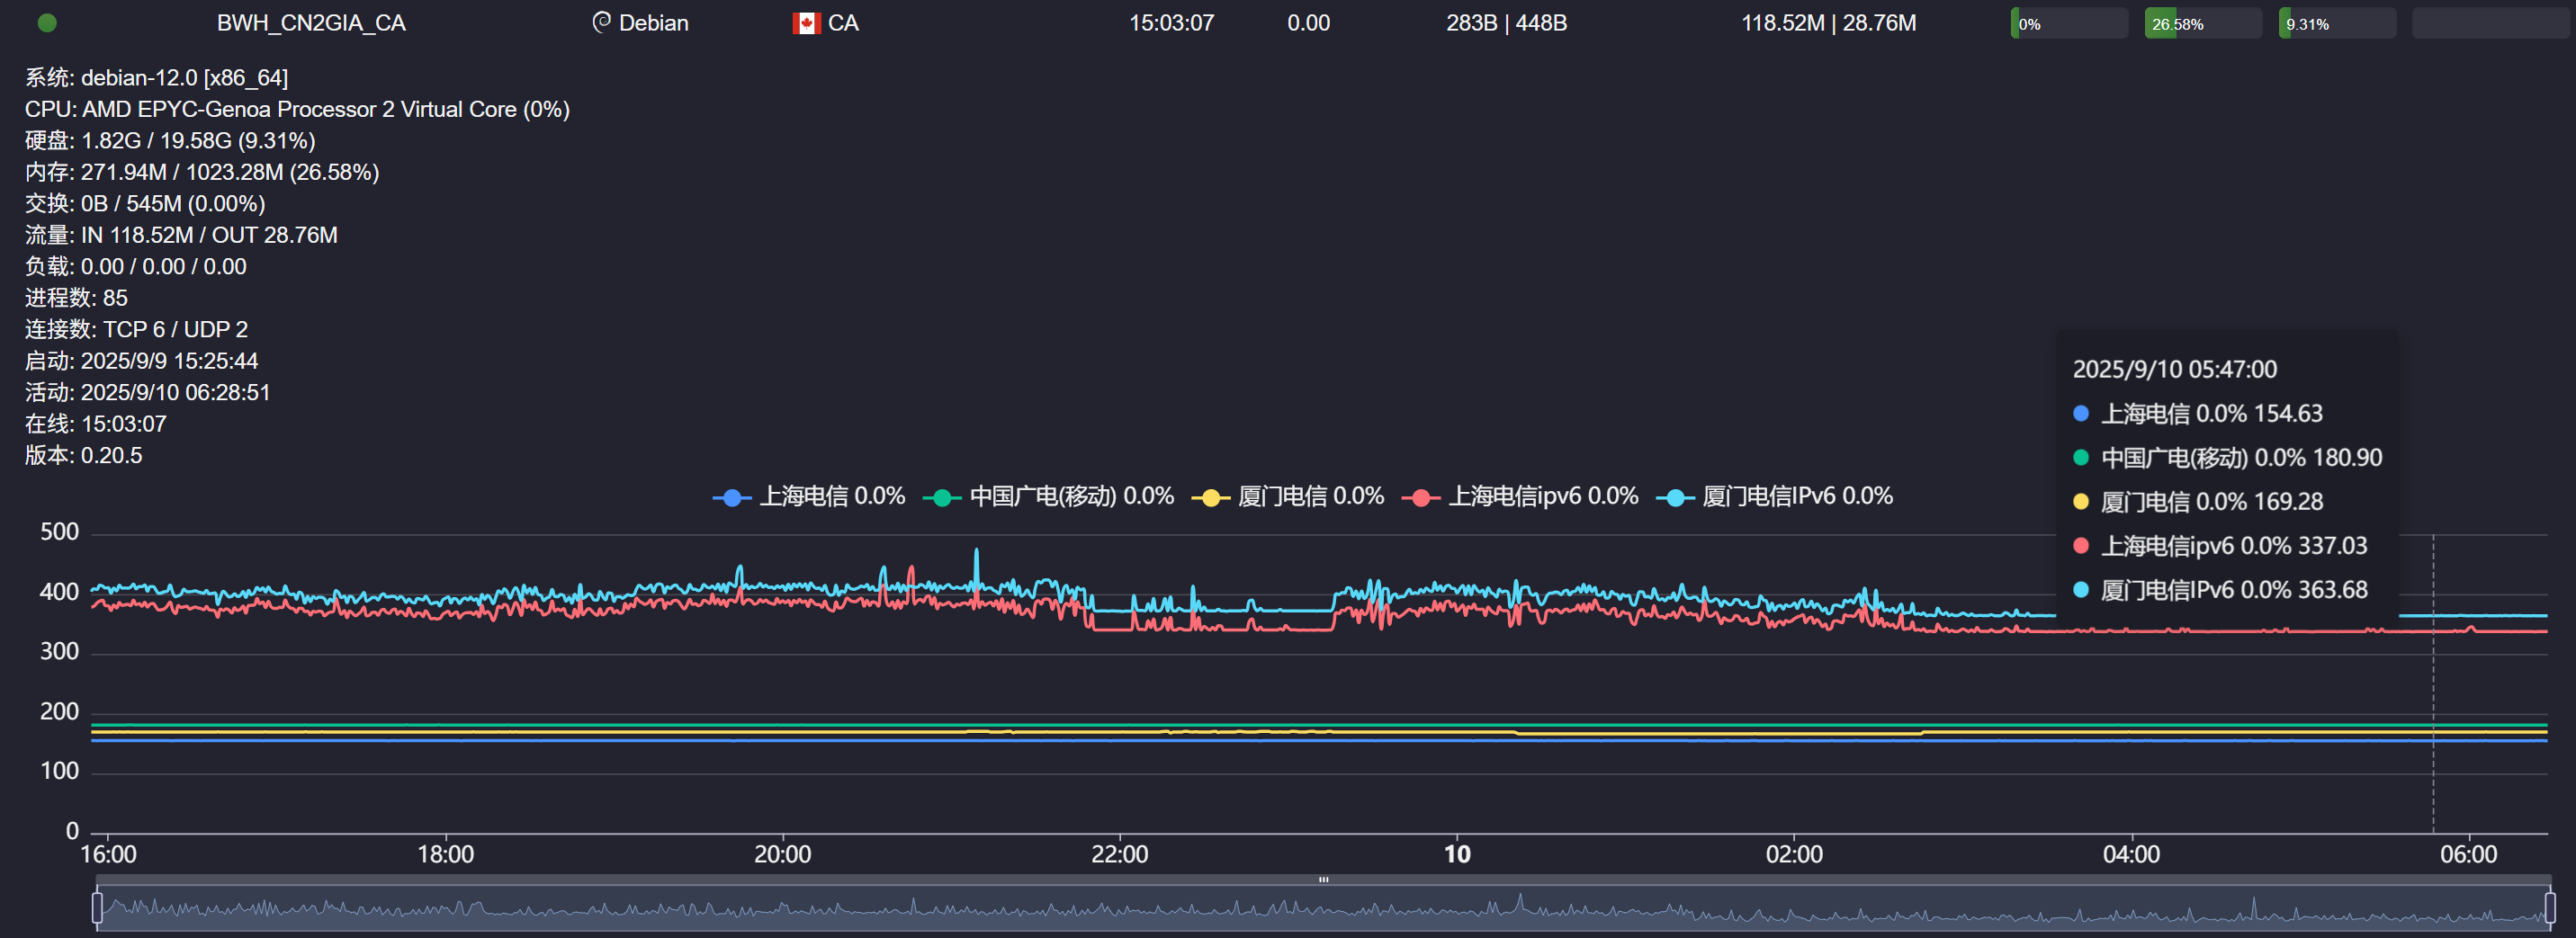Click the bold 10 date tick on axis
The image size is (2576, 938).
[x=1457, y=855]
